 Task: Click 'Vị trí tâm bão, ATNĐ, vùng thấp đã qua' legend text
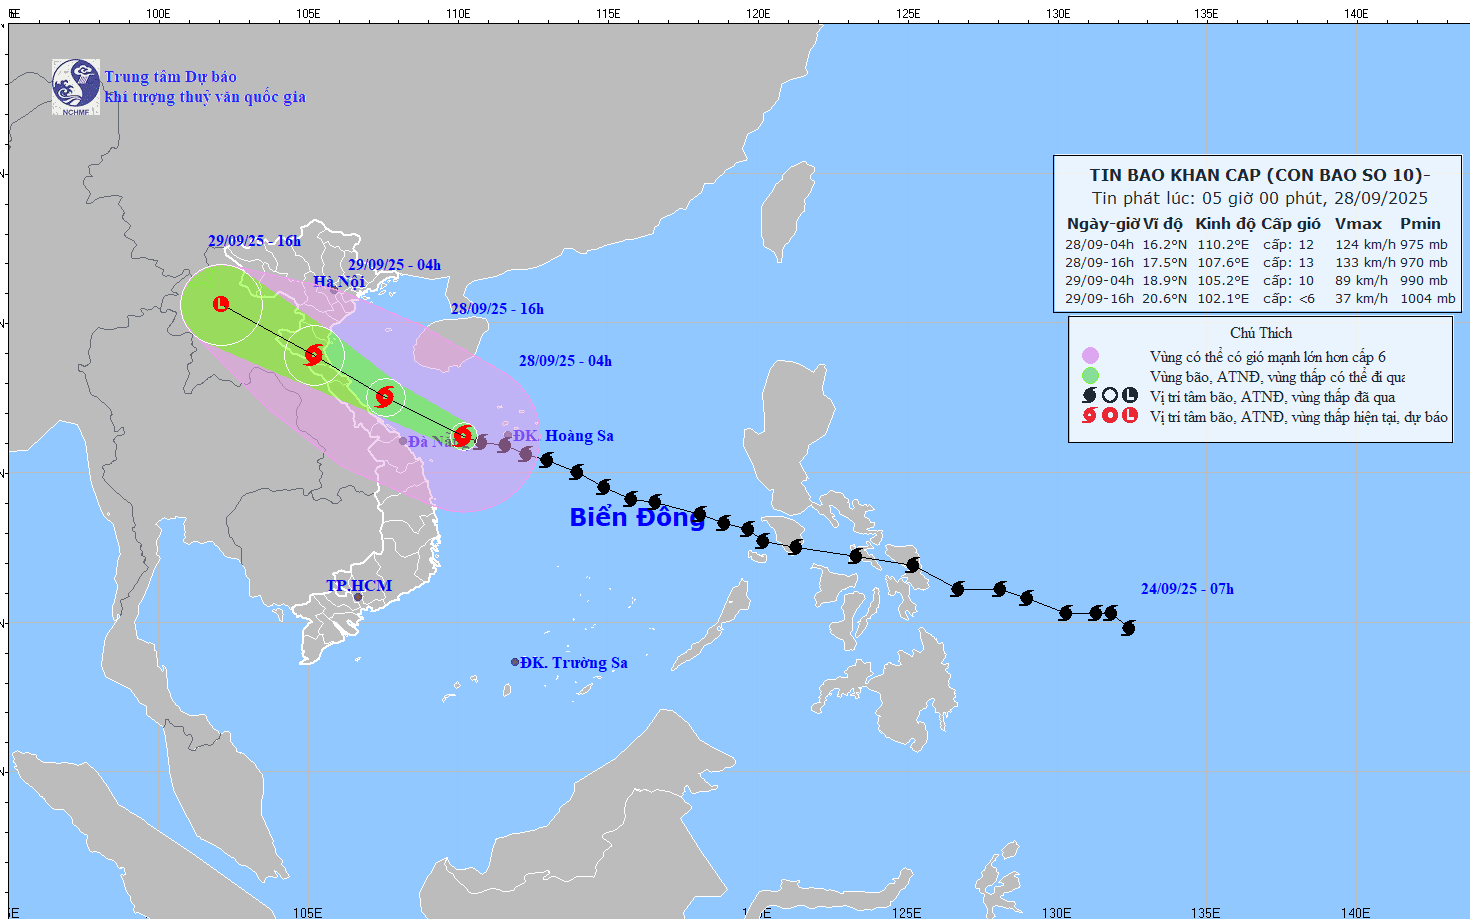click(x=1272, y=397)
